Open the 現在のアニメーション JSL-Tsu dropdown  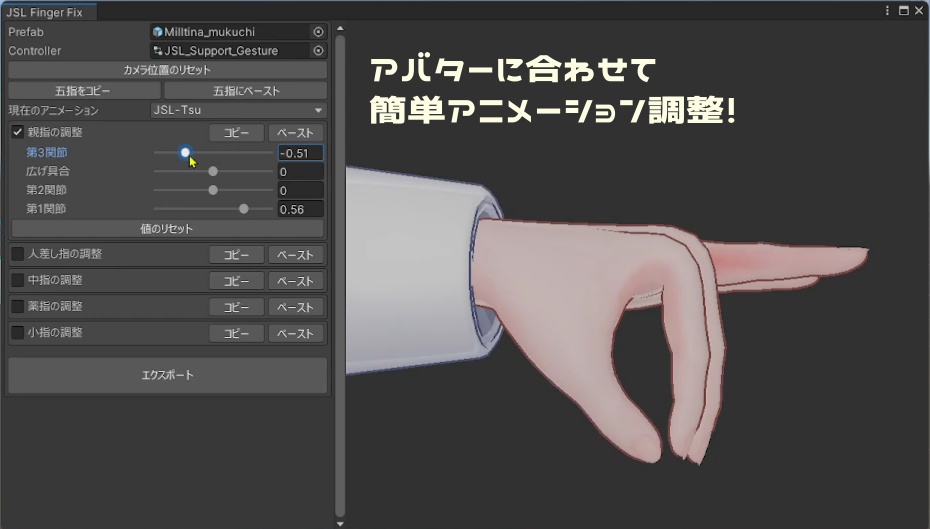[x=238, y=110]
